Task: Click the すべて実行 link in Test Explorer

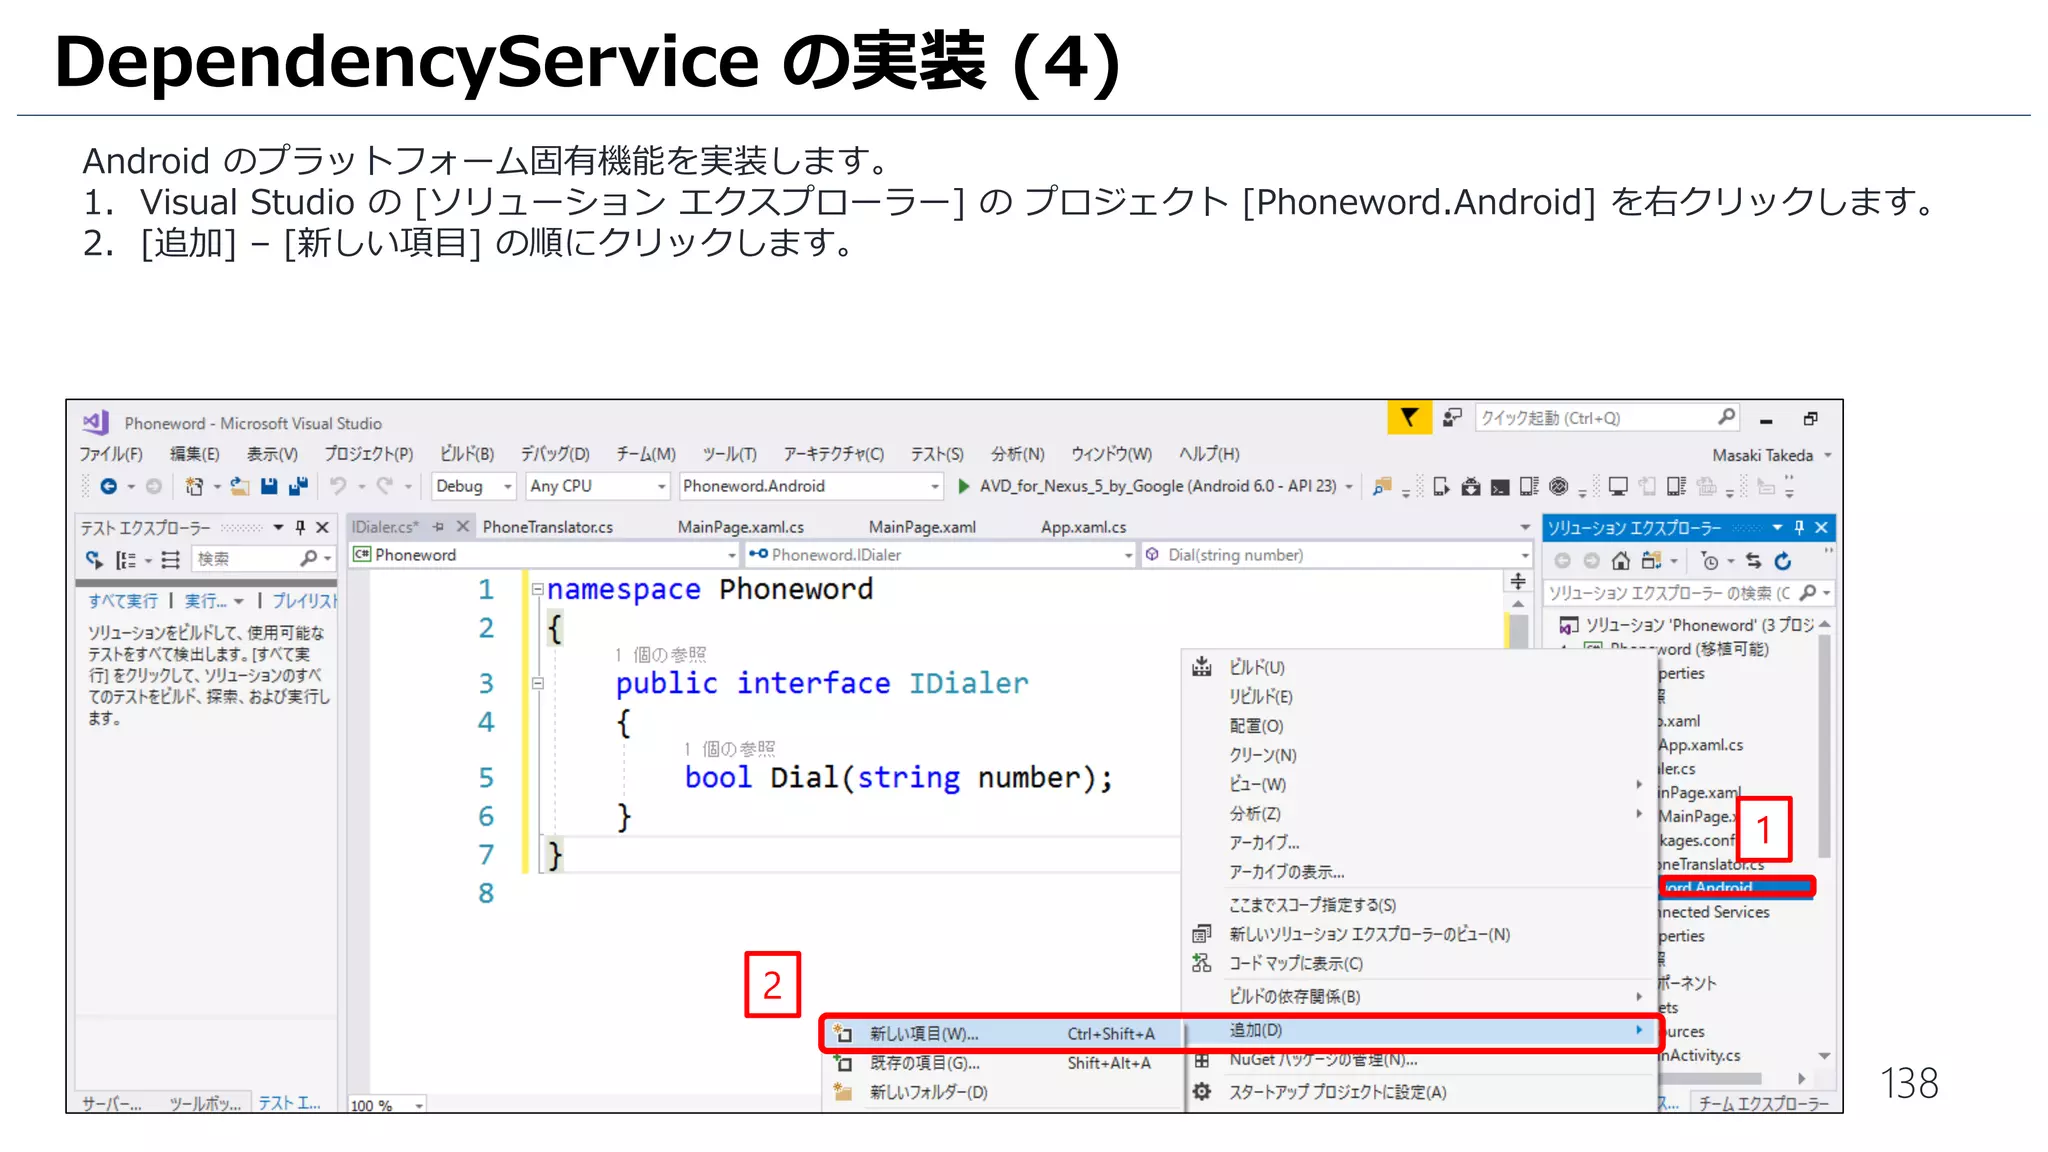Action: pyautogui.click(x=123, y=601)
